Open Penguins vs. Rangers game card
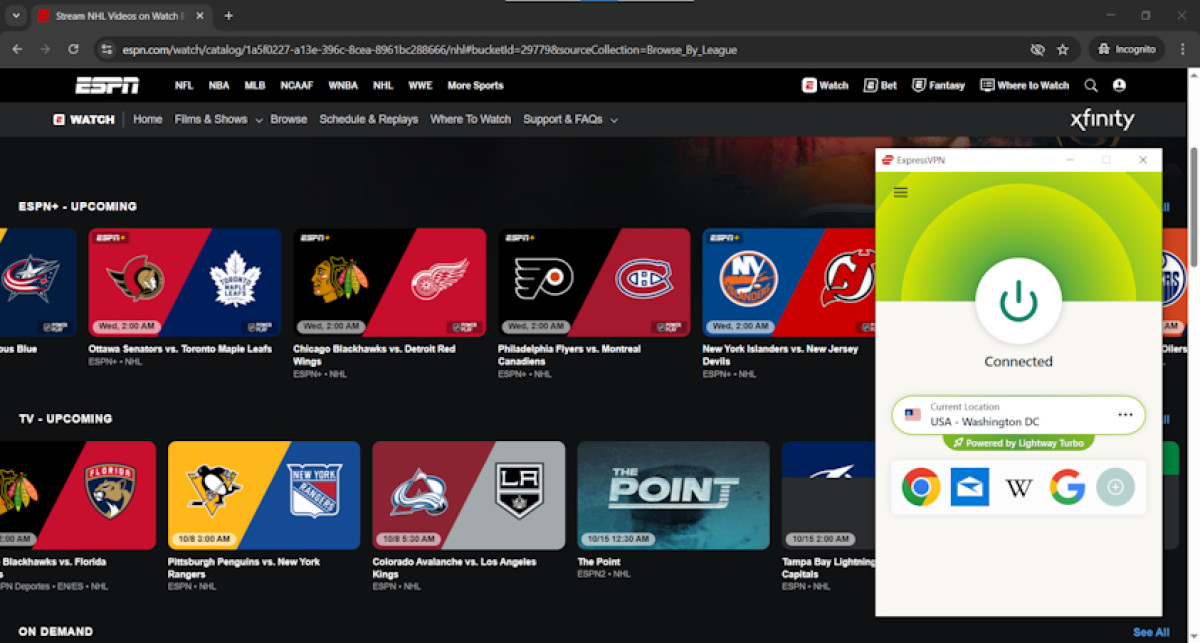This screenshot has height=643, width=1200. [x=264, y=495]
